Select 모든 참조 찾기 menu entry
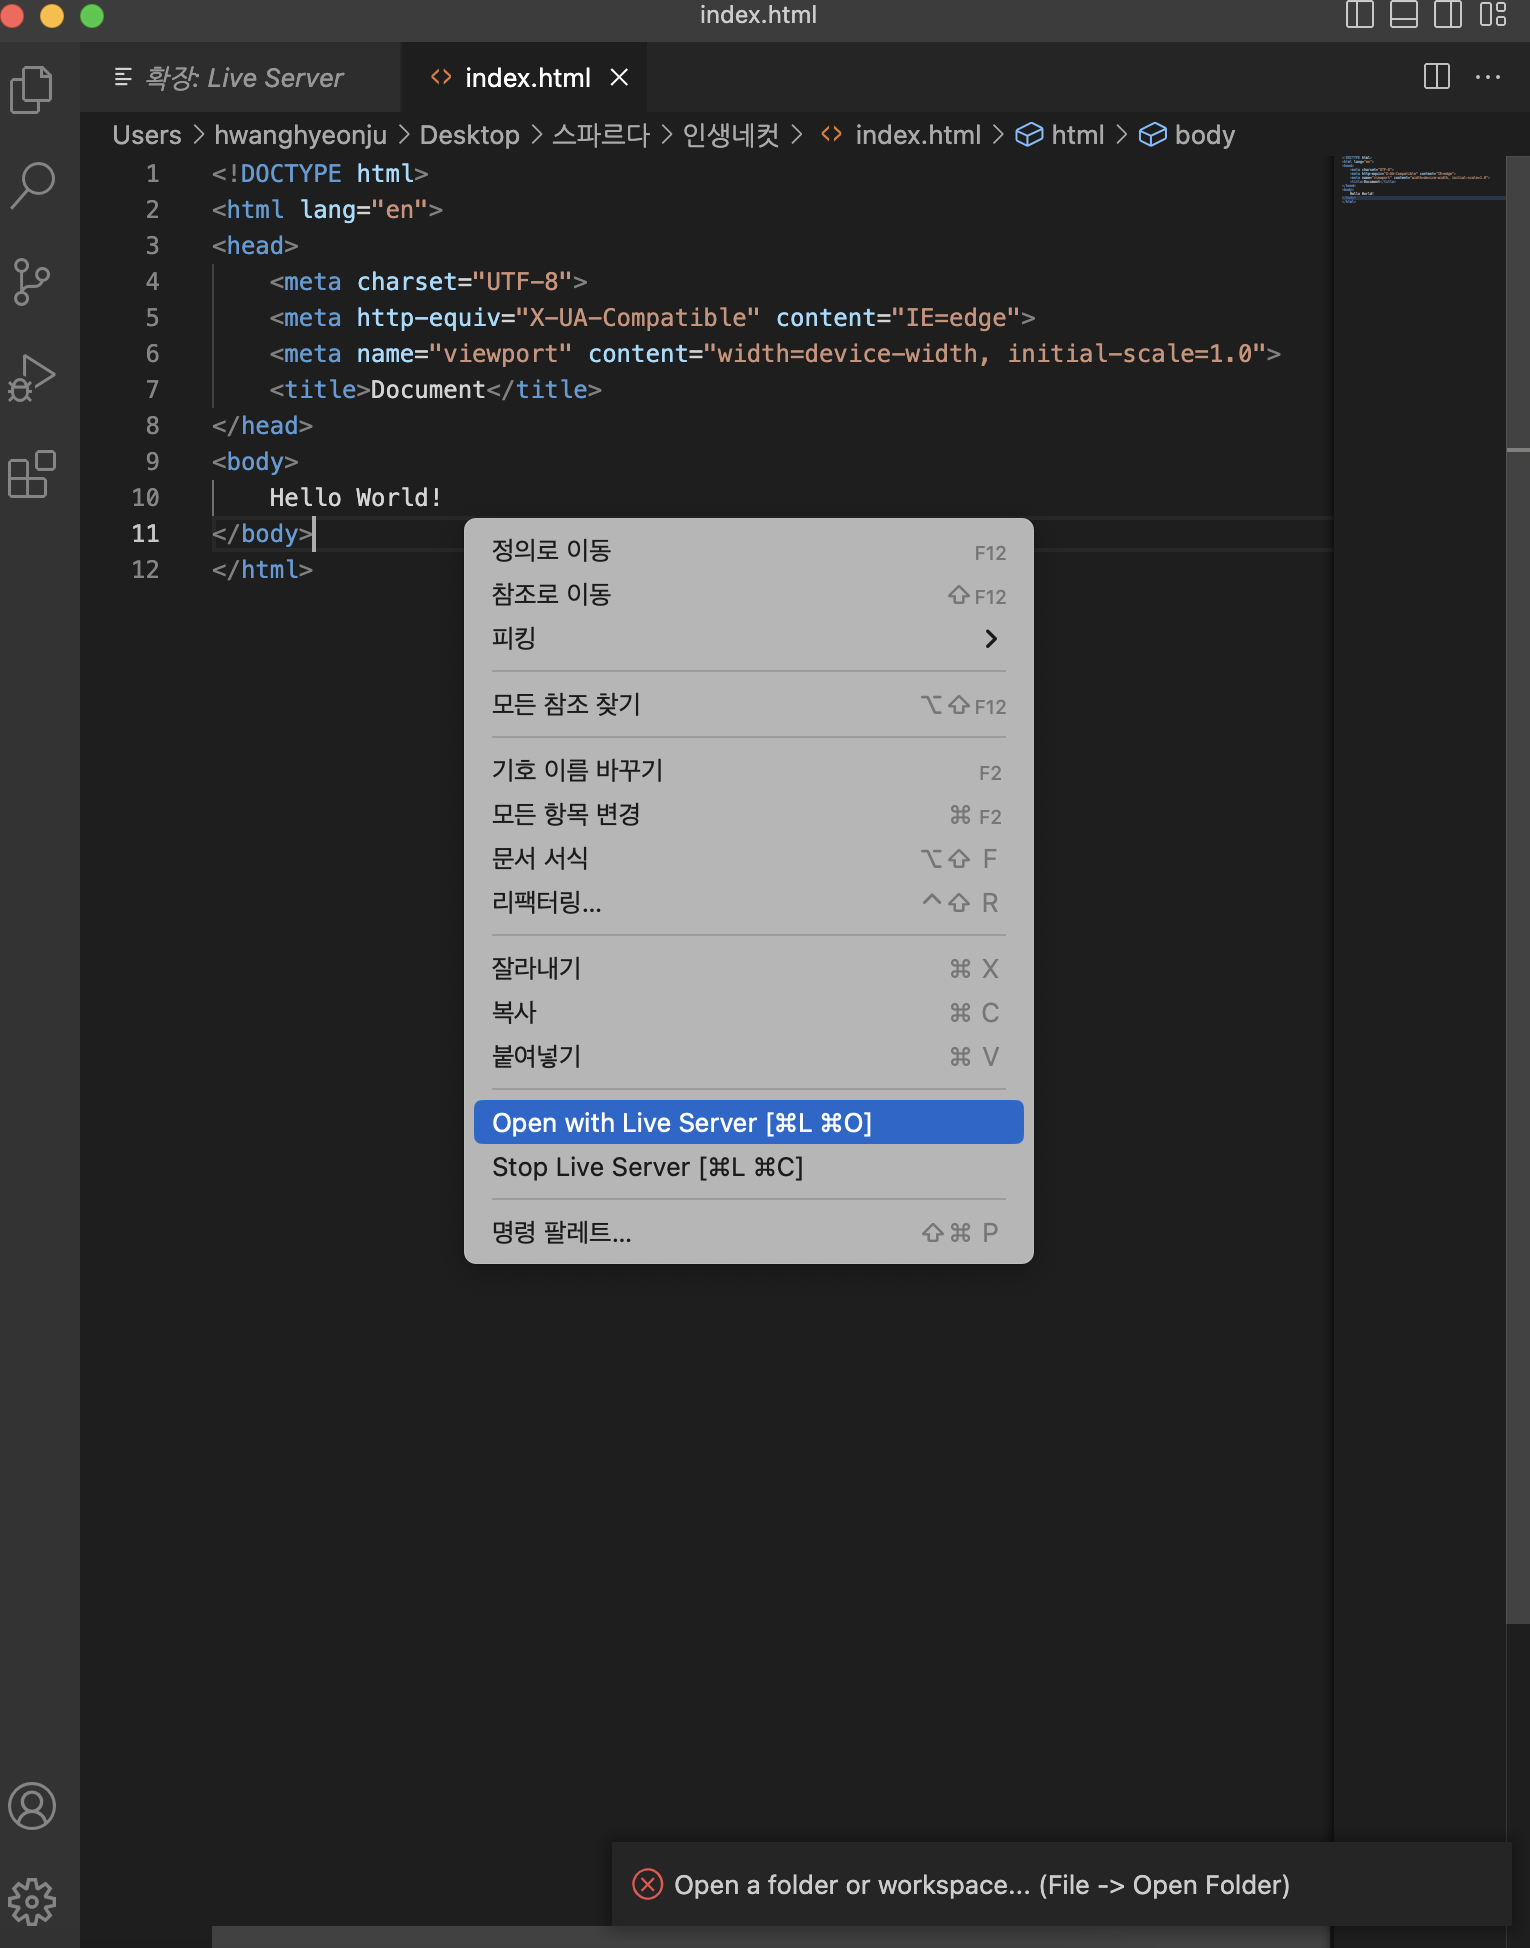 [x=748, y=705]
